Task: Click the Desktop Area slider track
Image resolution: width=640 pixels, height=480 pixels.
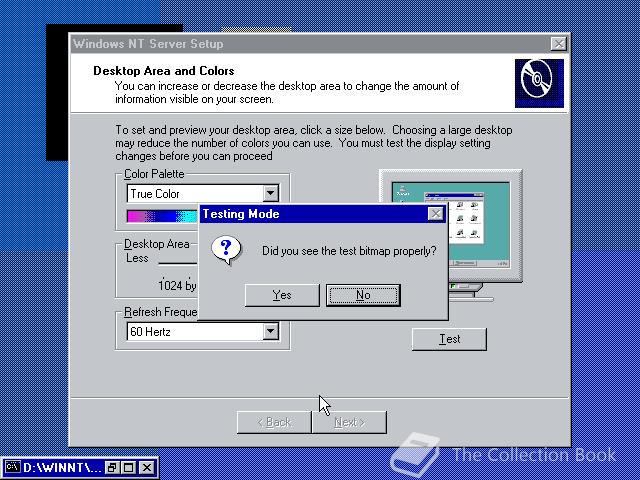Action: coord(178,264)
